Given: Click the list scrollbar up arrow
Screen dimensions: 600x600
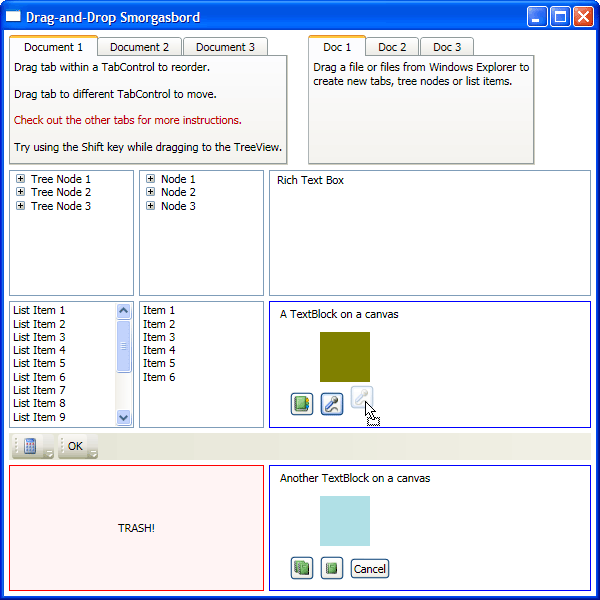Looking at the screenshot, I should (123, 311).
